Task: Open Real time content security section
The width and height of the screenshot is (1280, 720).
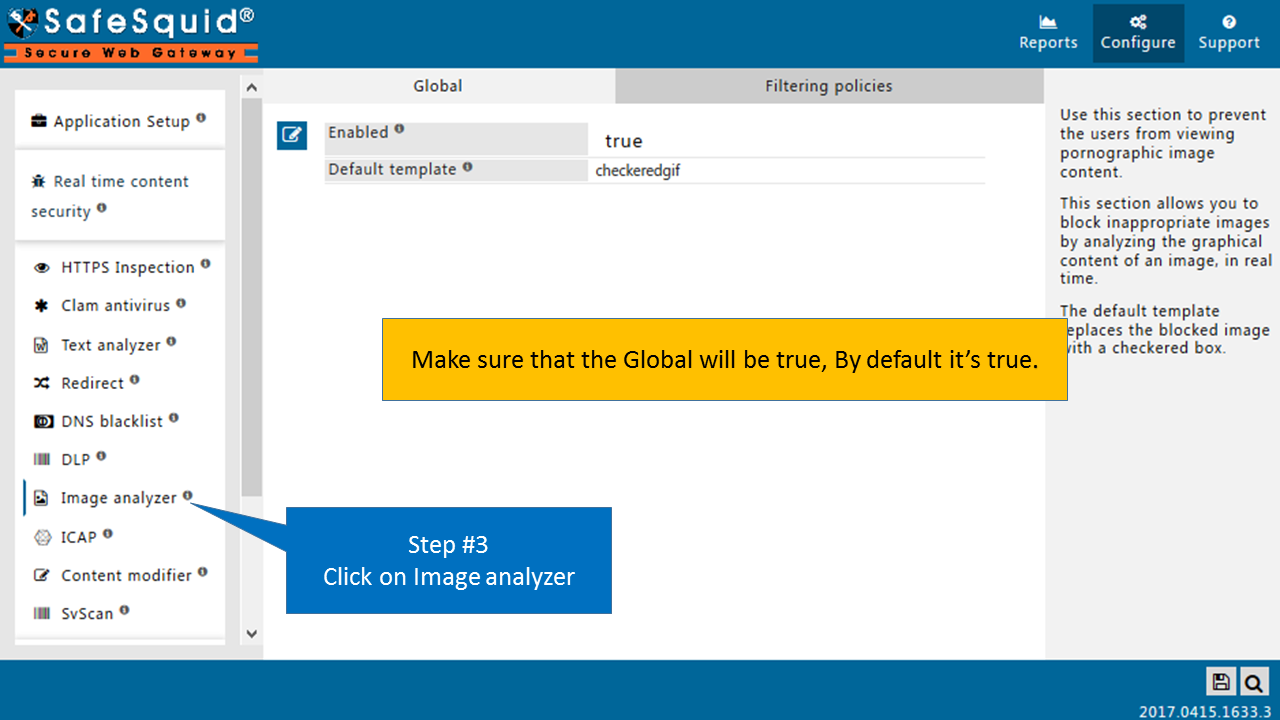Action: pos(121,196)
